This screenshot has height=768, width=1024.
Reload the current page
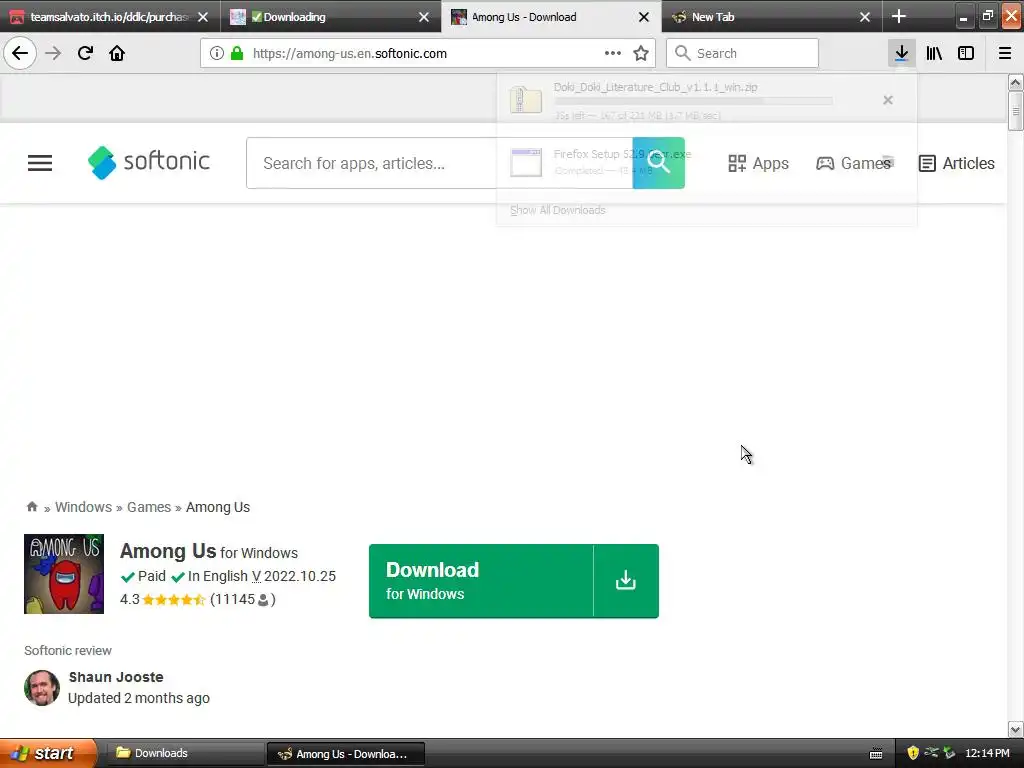(85, 53)
